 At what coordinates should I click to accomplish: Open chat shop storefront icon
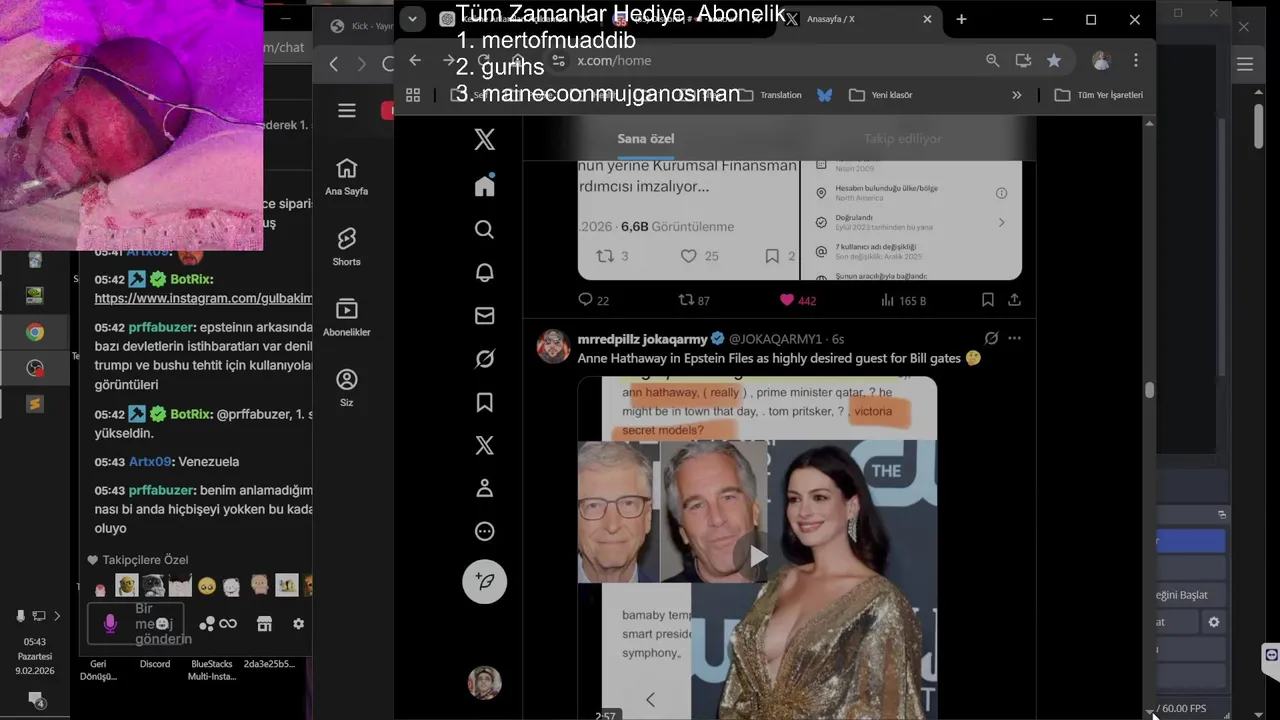(x=264, y=624)
